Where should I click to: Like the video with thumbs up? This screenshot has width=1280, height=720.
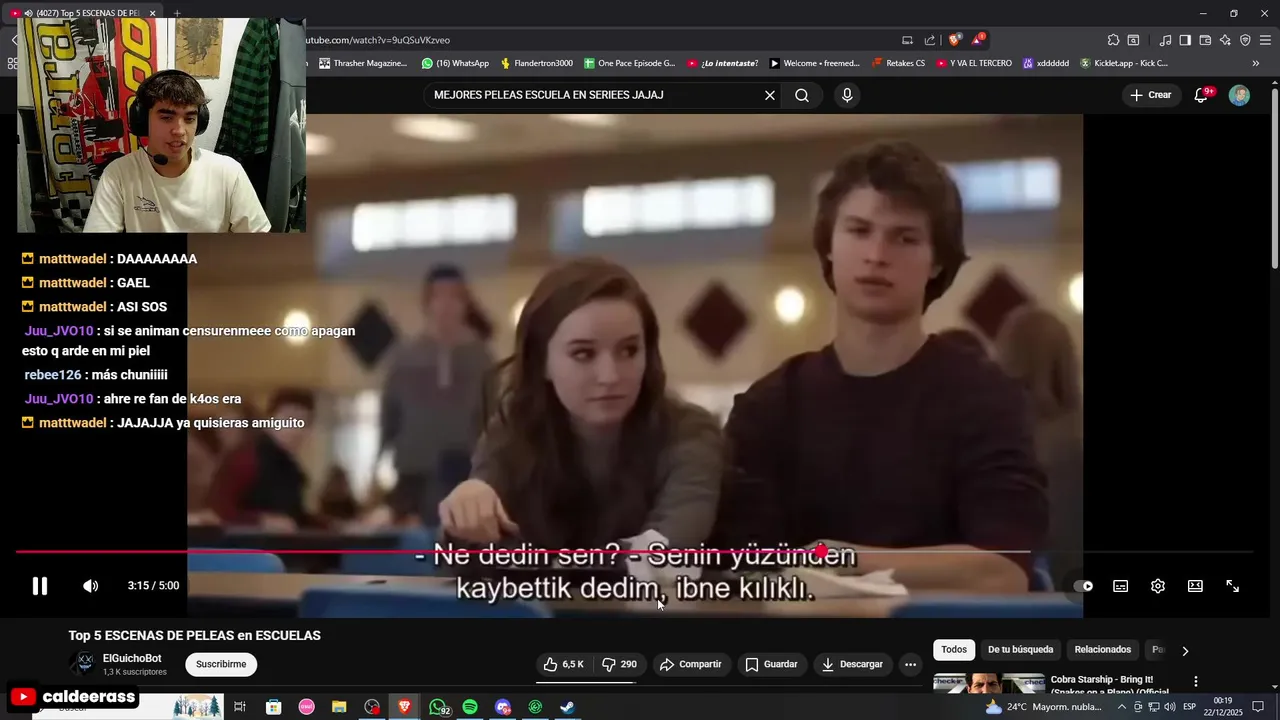pos(564,664)
